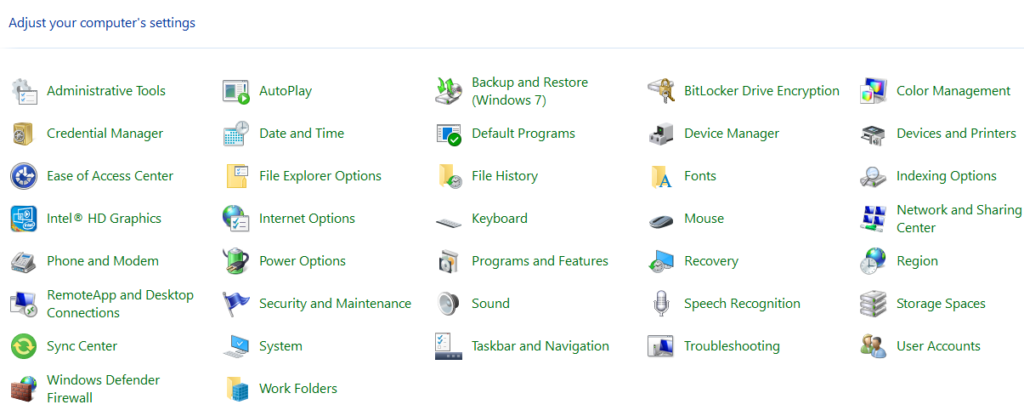
Task: Click the Recovery text link
Action: coord(711,261)
